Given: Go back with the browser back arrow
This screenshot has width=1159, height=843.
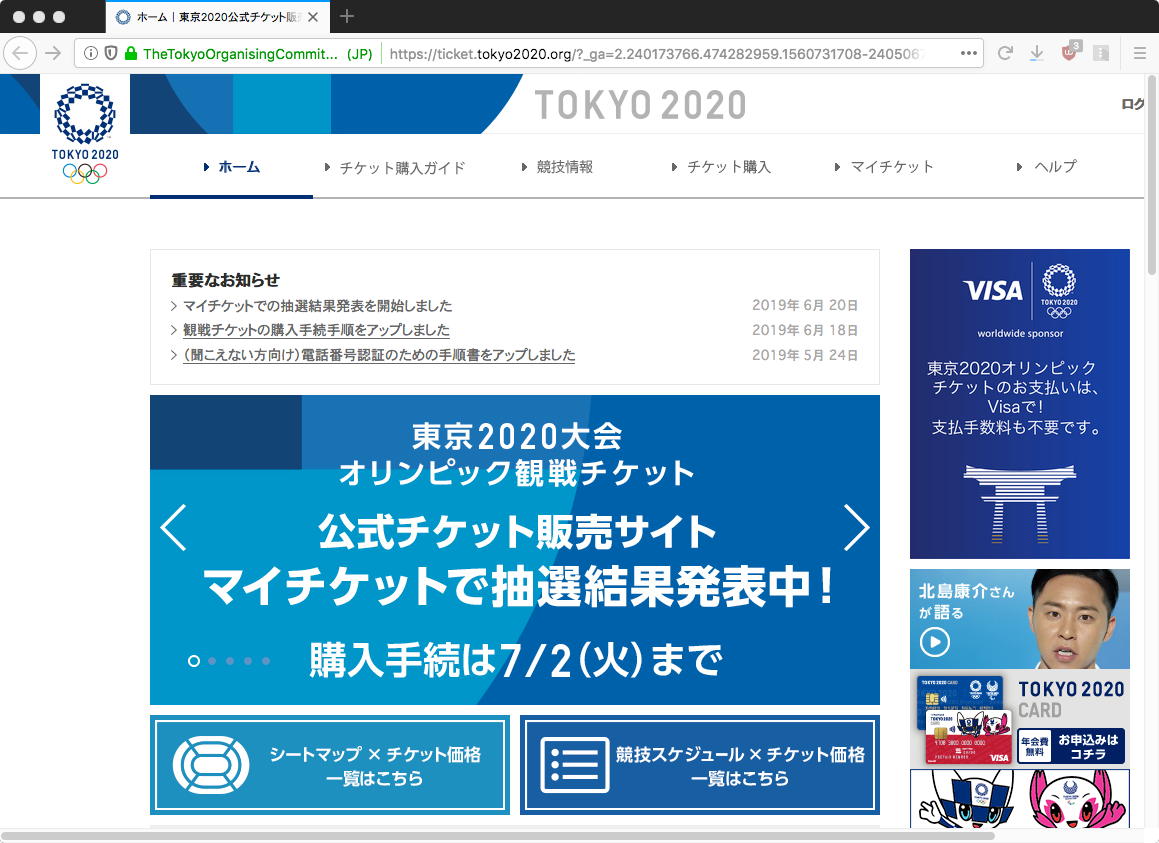Looking at the screenshot, I should pyautogui.click(x=20, y=53).
